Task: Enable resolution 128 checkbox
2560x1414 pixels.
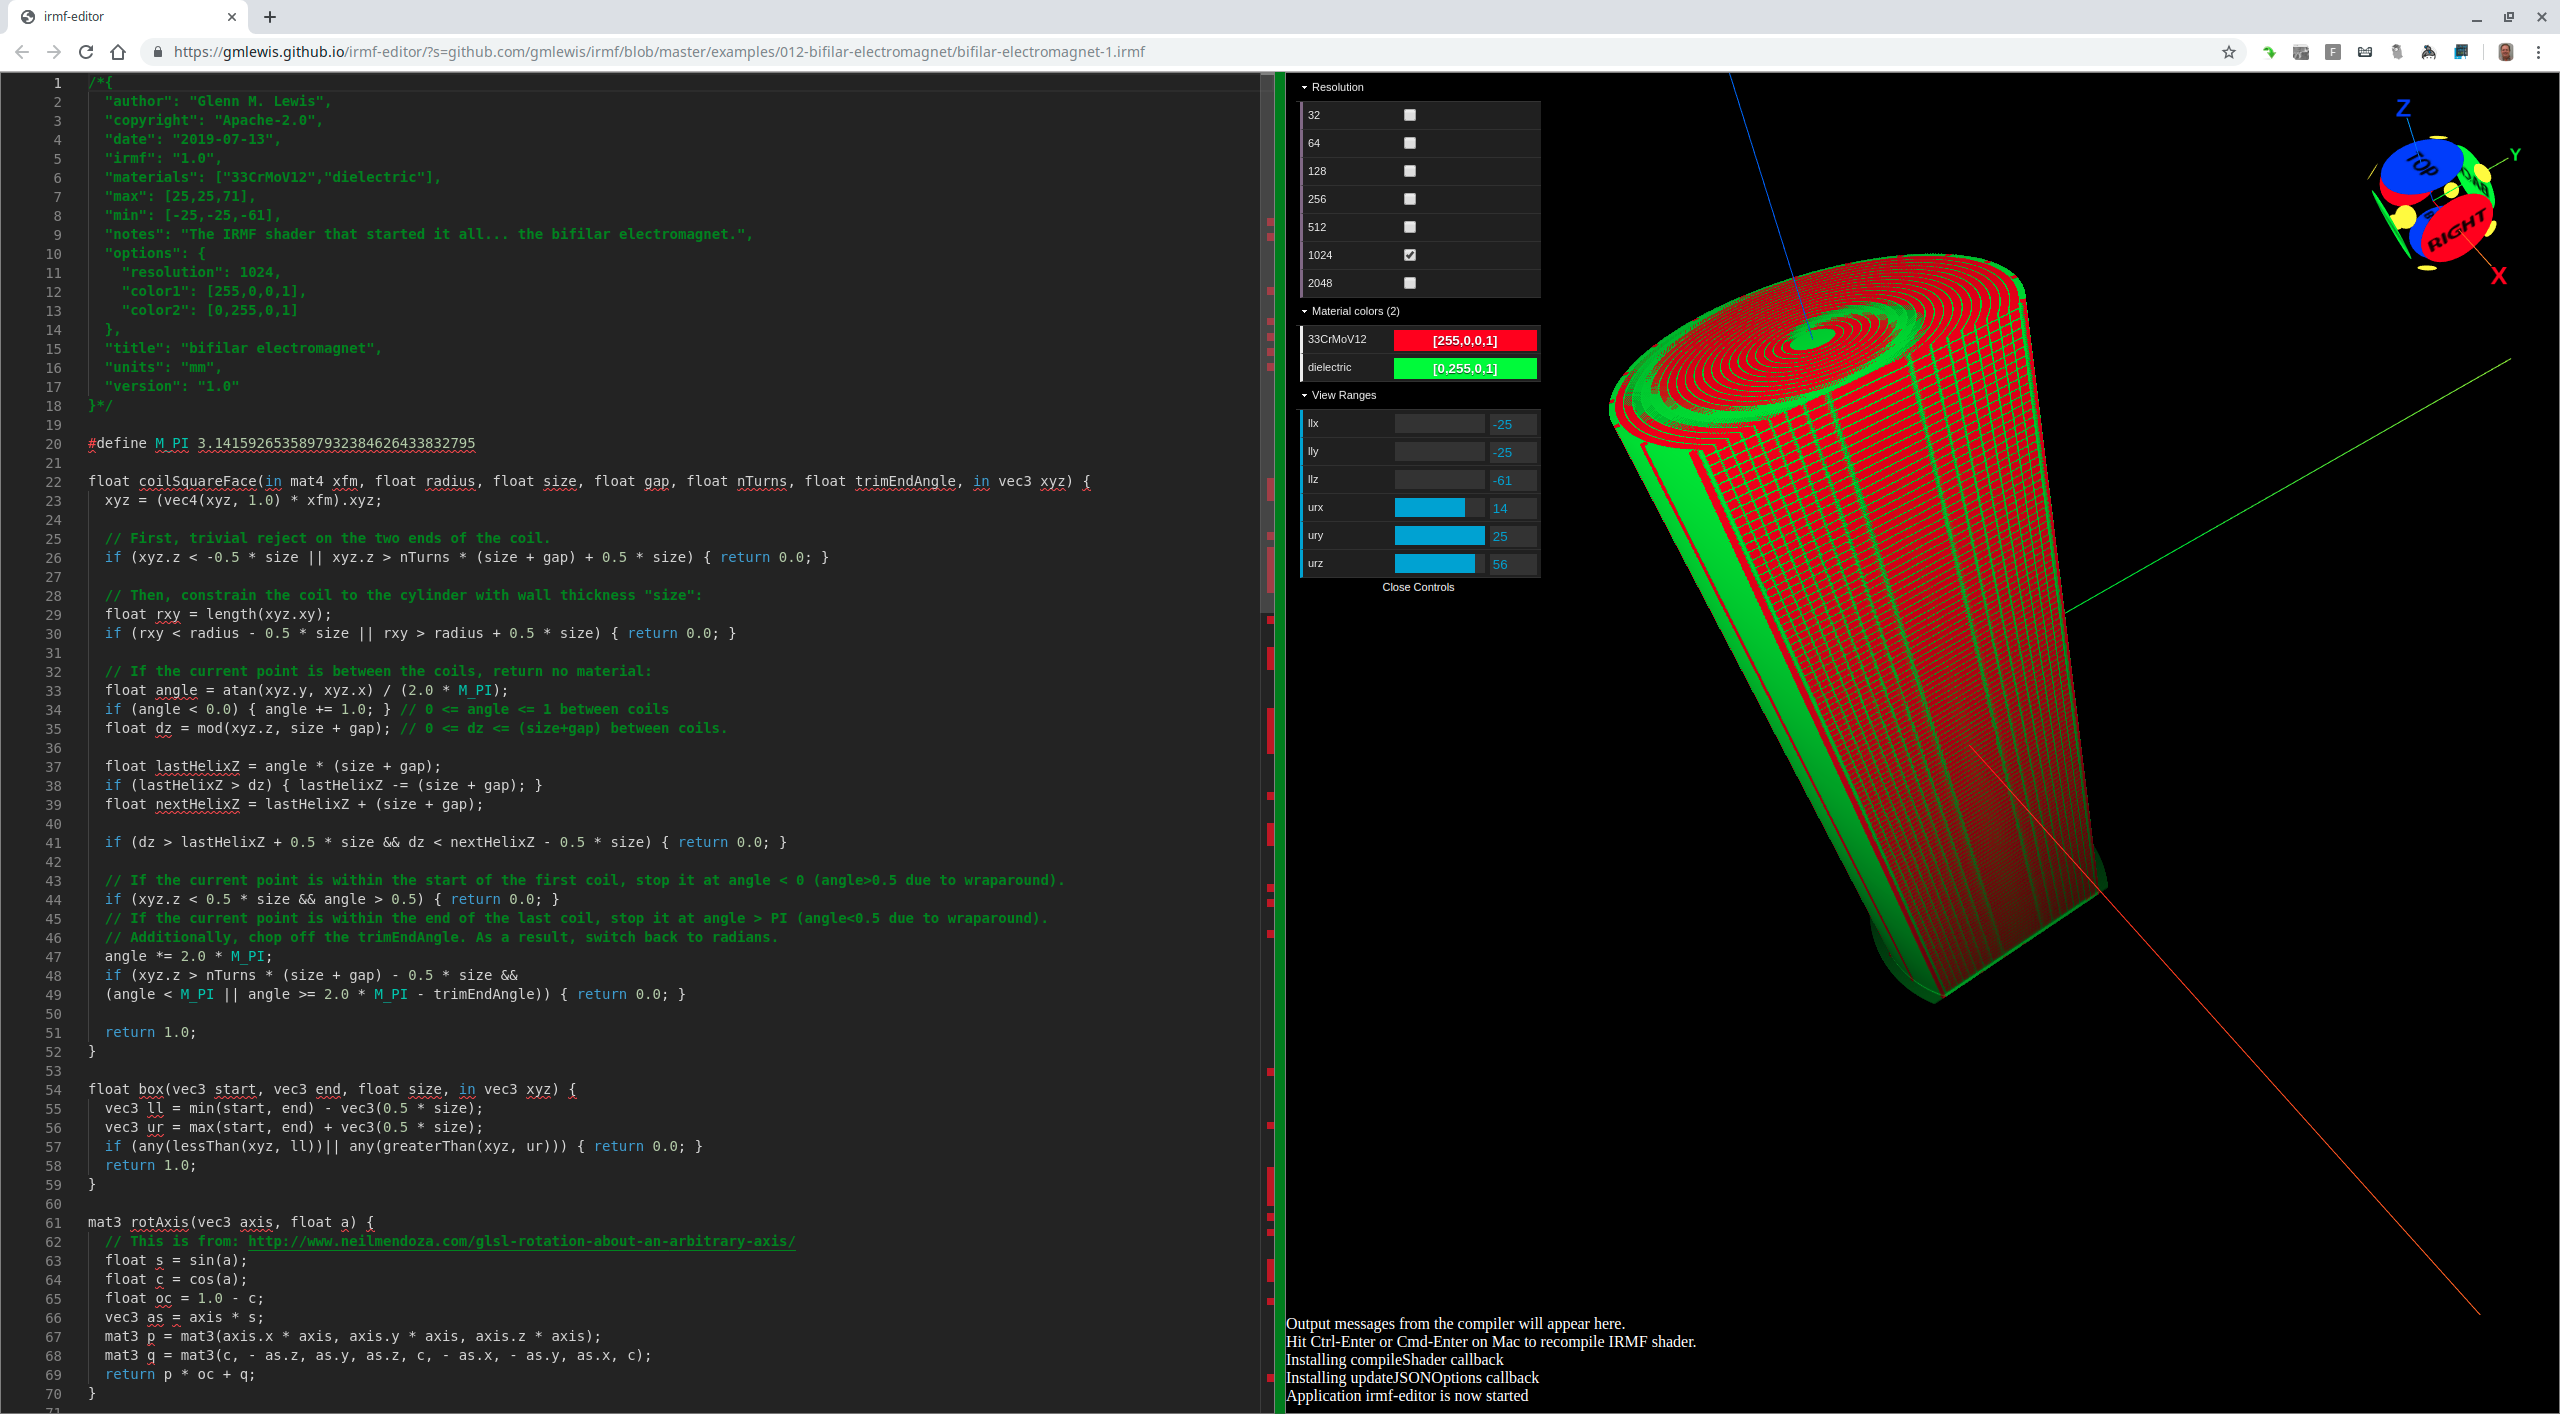Action: (x=1410, y=171)
